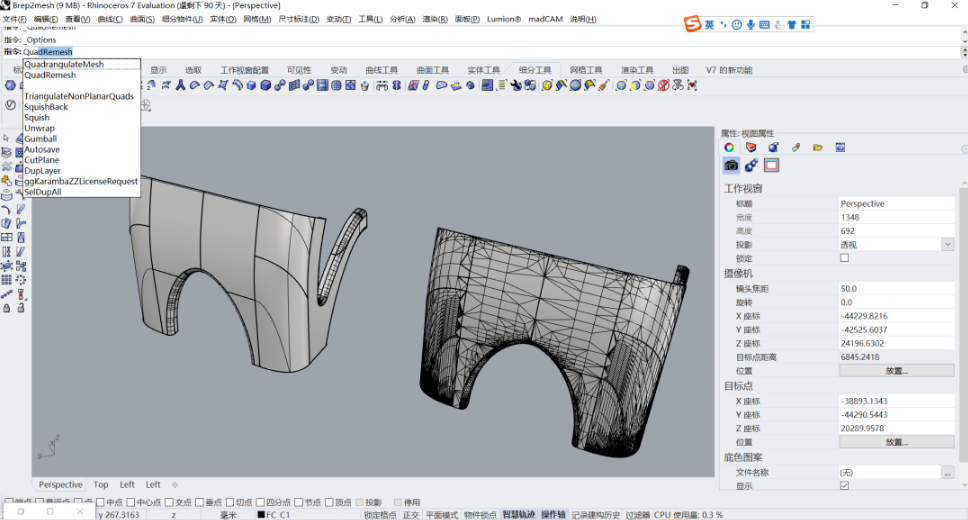Enable the 中心点 osnap checkbox
The height and width of the screenshot is (520, 968).
[x=131, y=502]
